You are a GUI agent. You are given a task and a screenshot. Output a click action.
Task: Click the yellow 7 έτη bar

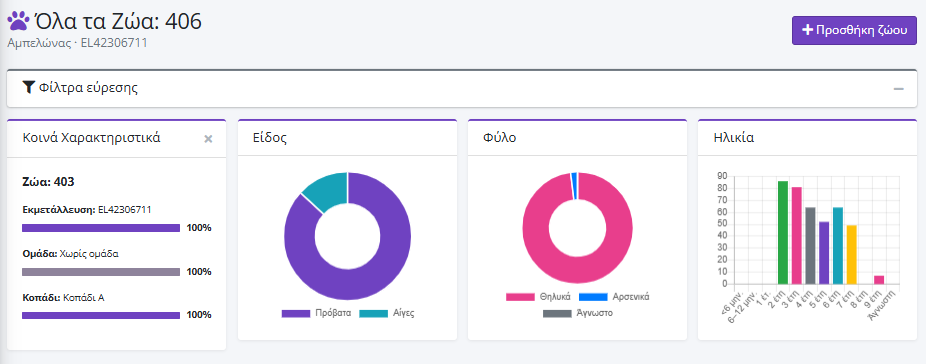(852, 255)
